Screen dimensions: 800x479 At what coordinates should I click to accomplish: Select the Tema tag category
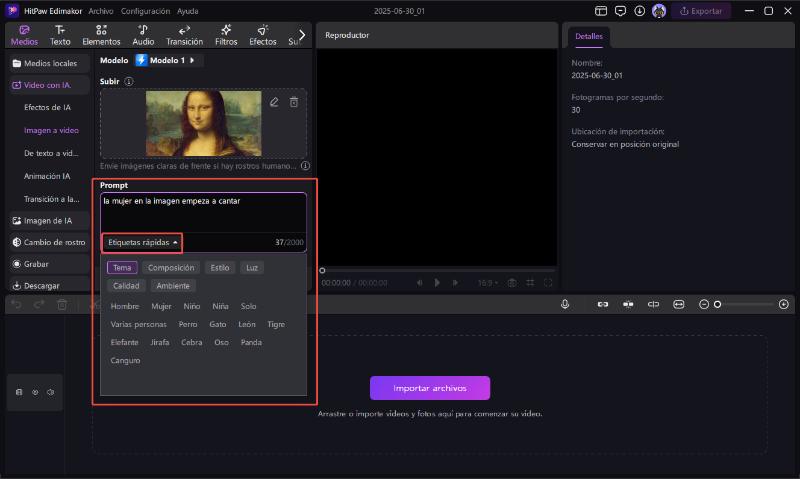[122, 267]
